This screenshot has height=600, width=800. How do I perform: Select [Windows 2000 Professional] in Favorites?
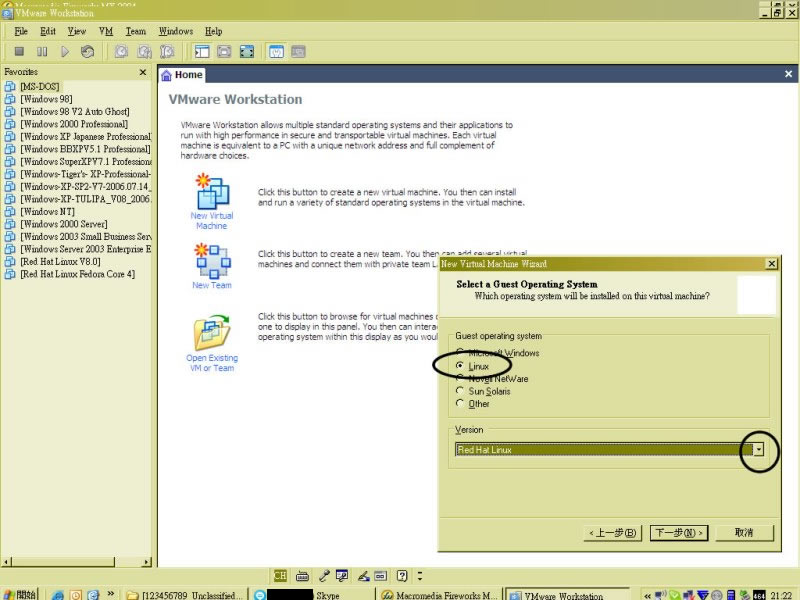point(73,124)
